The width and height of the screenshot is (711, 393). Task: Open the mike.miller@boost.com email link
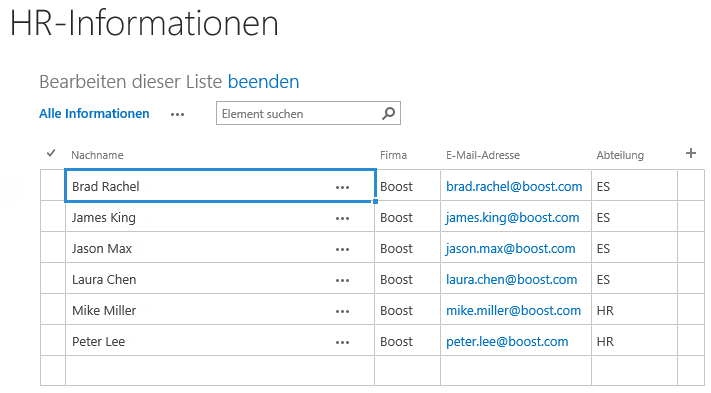pyautogui.click(x=513, y=311)
